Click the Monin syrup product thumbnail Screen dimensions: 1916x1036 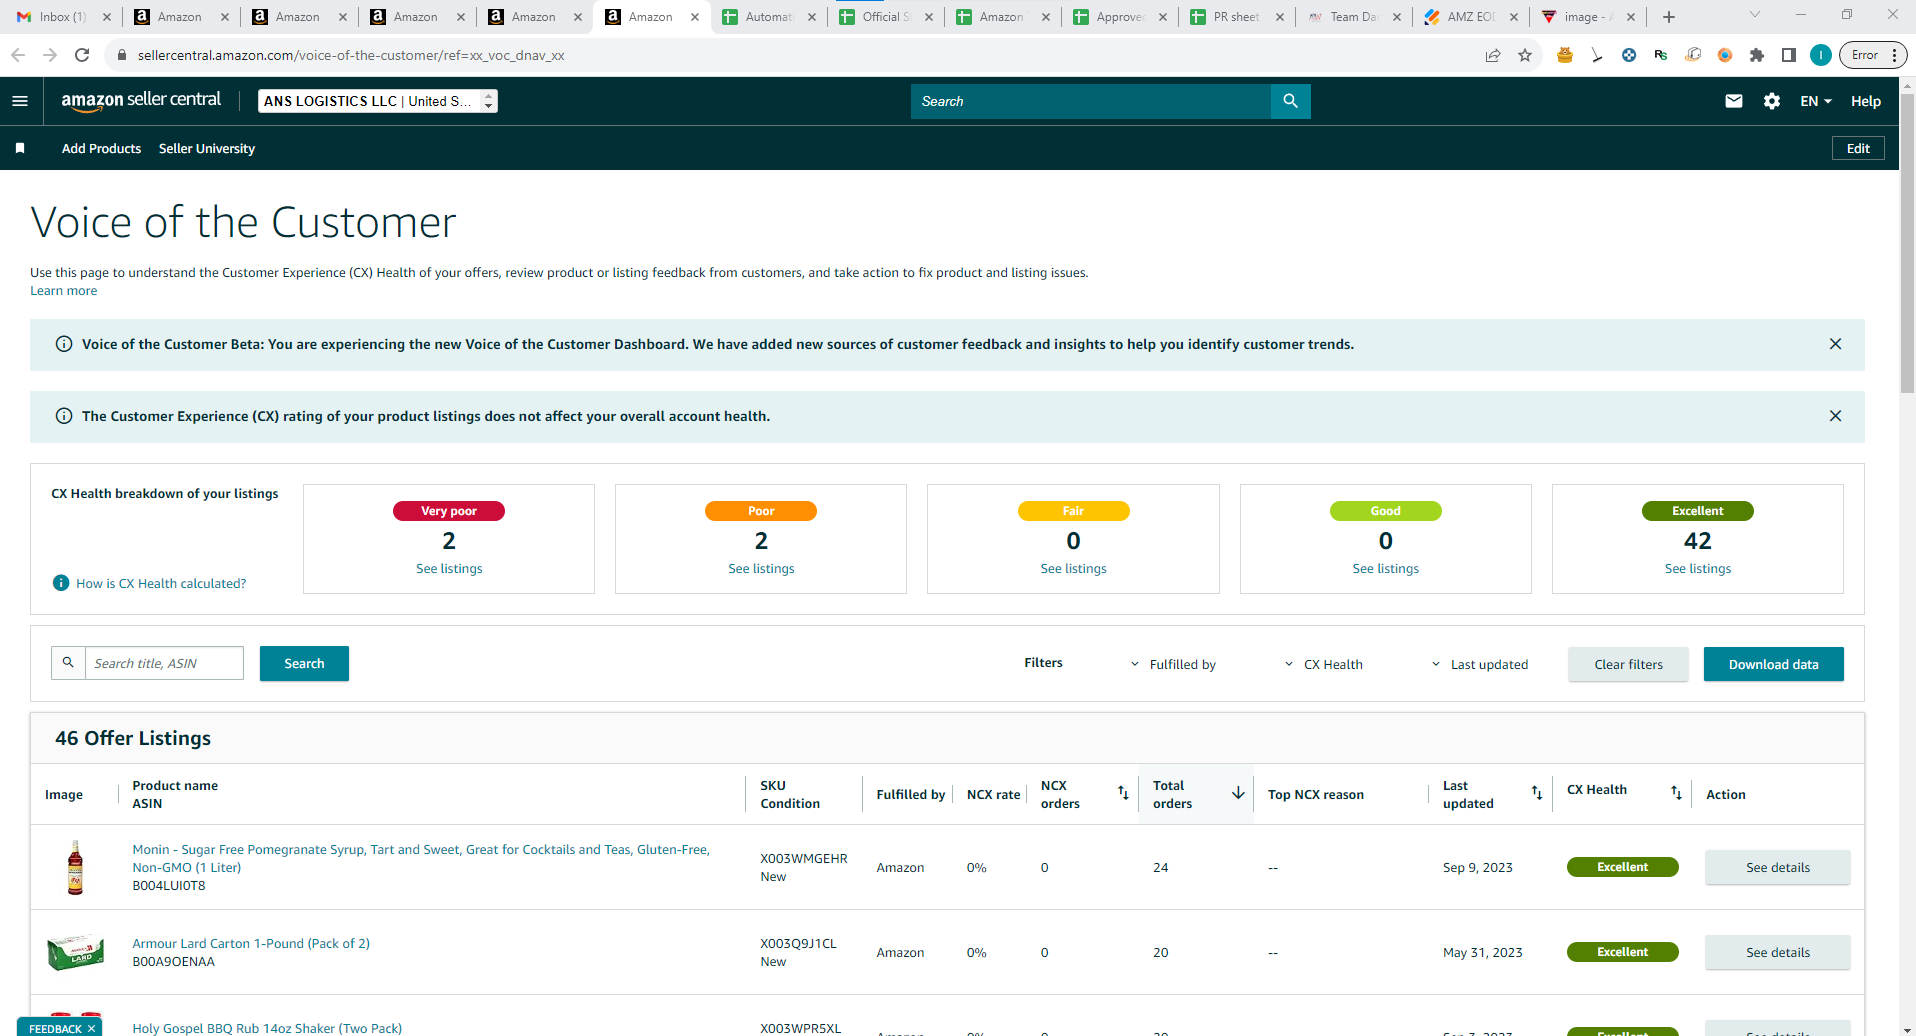[75, 867]
